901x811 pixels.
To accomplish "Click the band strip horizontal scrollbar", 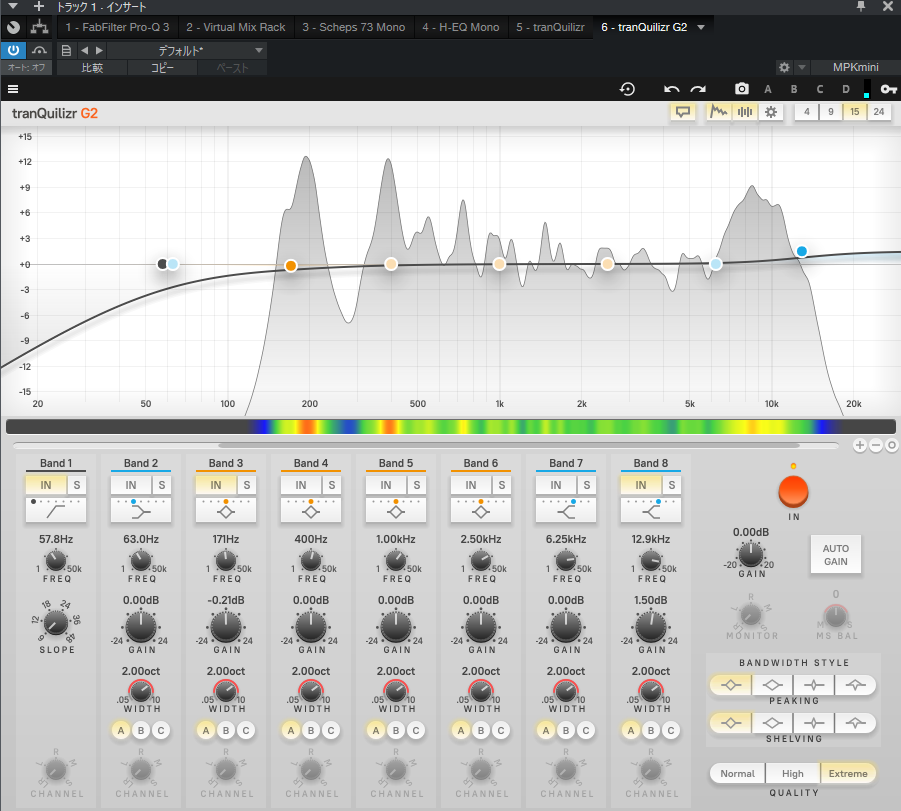I will (509, 445).
